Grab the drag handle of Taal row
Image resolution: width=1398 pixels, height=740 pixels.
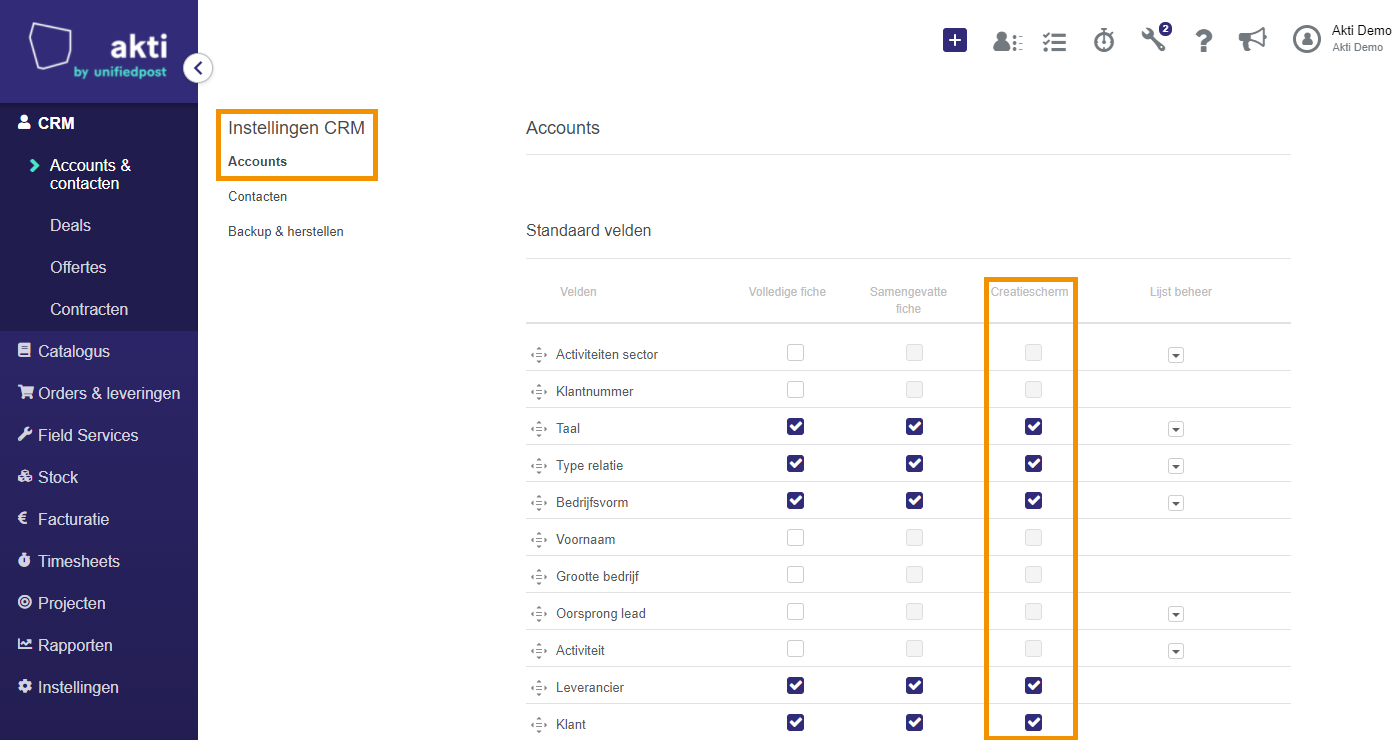click(538, 429)
